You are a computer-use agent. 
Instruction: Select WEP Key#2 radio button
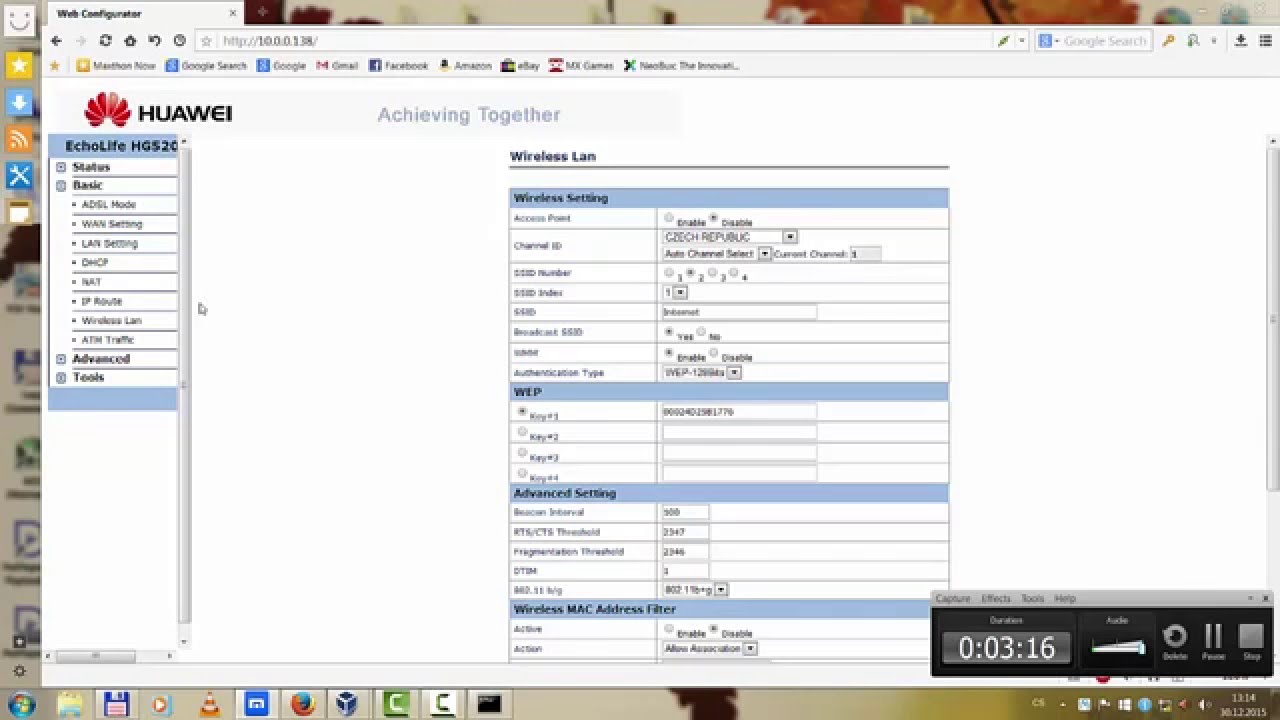[522, 432]
